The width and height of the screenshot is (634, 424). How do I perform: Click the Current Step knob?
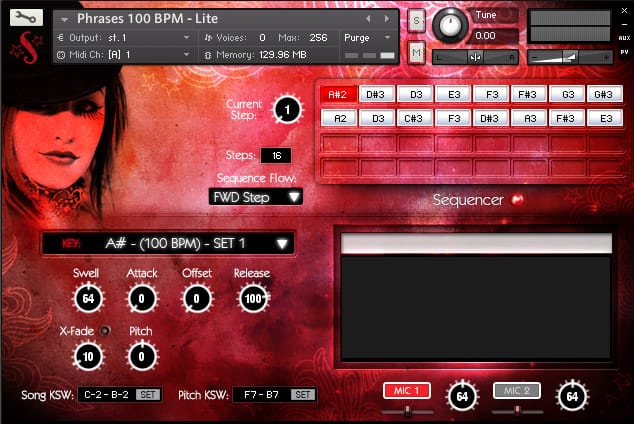(287, 110)
